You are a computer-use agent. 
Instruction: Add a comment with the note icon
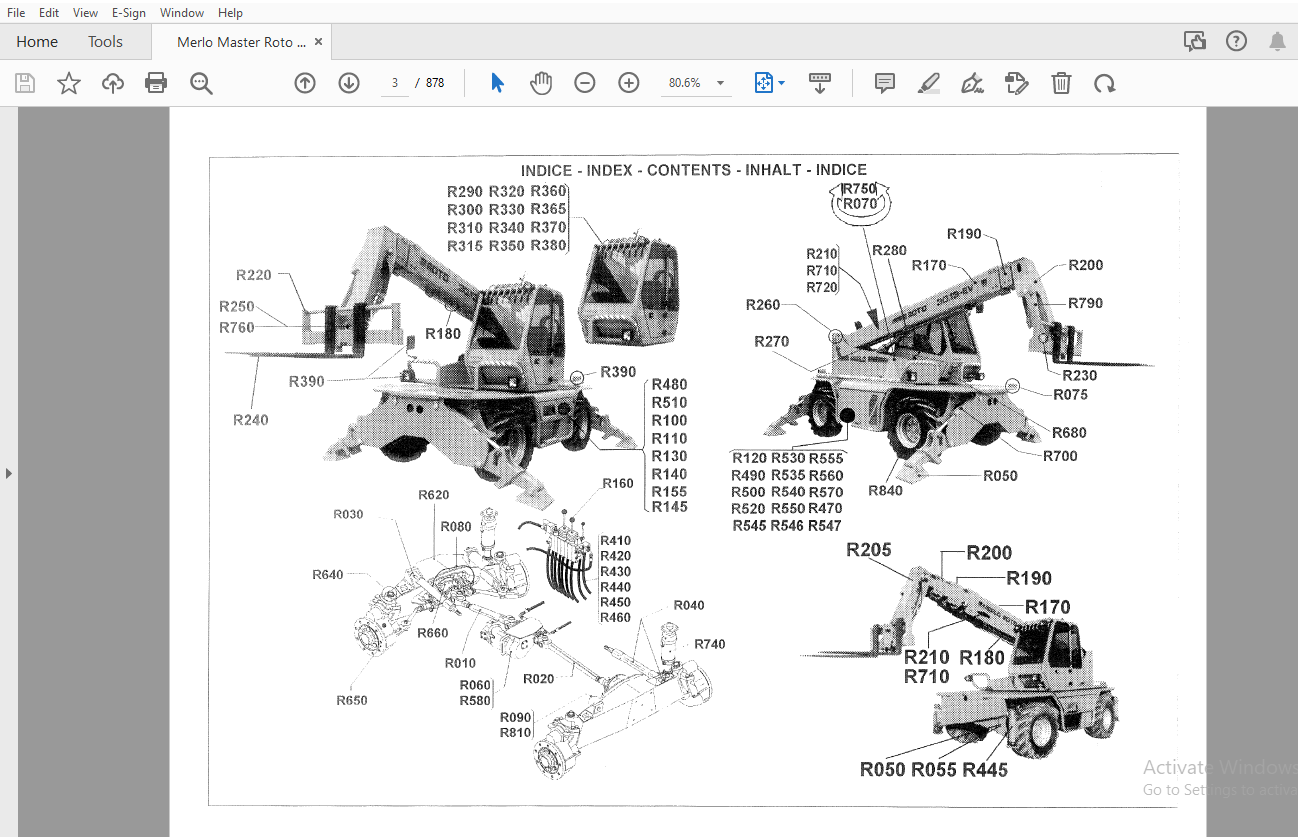click(x=885, y=83)
